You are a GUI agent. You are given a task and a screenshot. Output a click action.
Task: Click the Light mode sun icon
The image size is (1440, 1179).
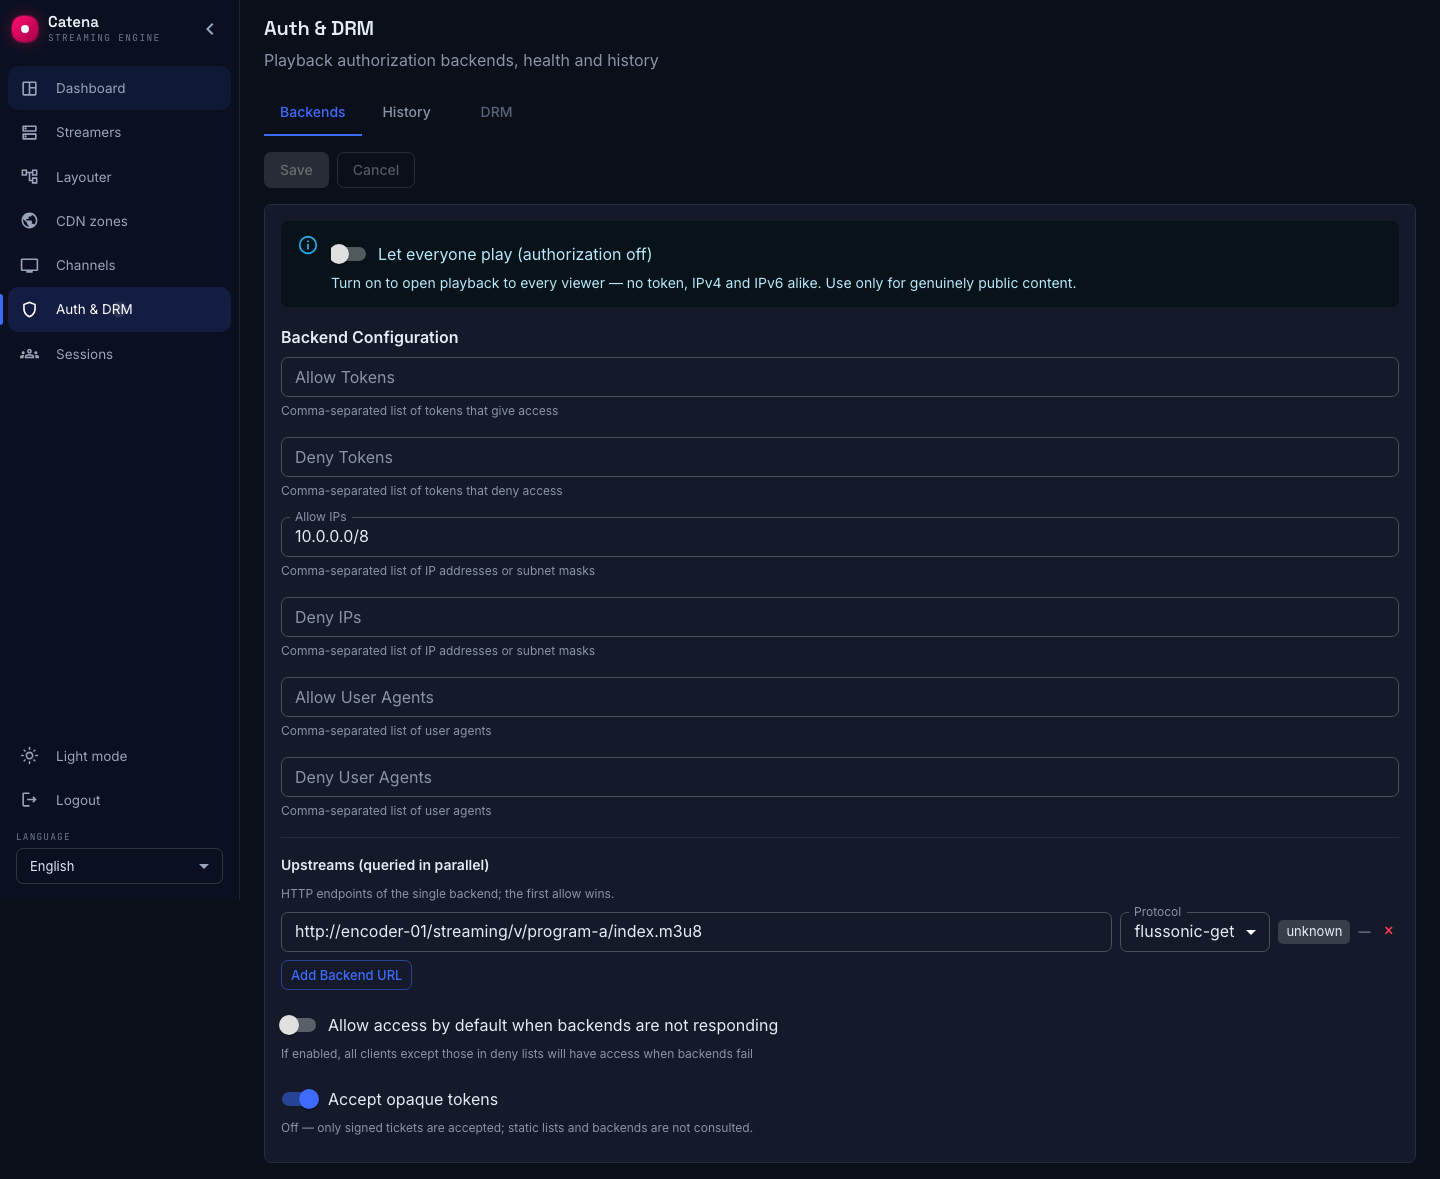click(x=30, y=756)
